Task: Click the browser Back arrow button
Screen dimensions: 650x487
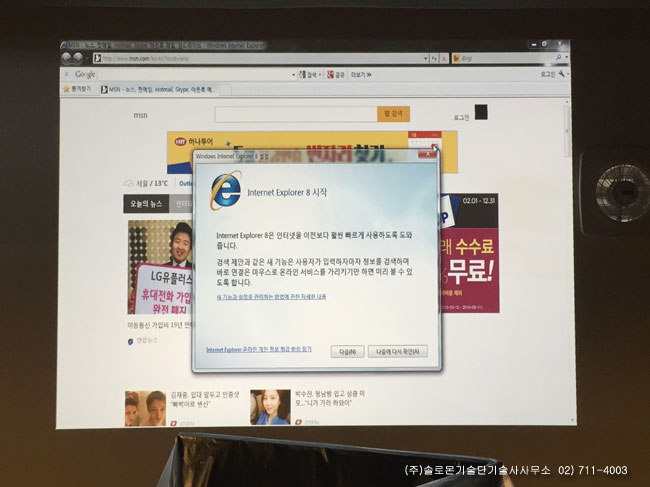Action: pyautogui.click(x=66, y=58)
